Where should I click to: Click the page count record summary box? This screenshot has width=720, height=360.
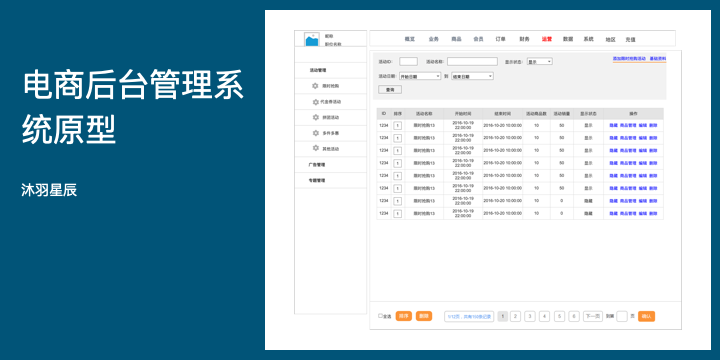pos(469,316)
